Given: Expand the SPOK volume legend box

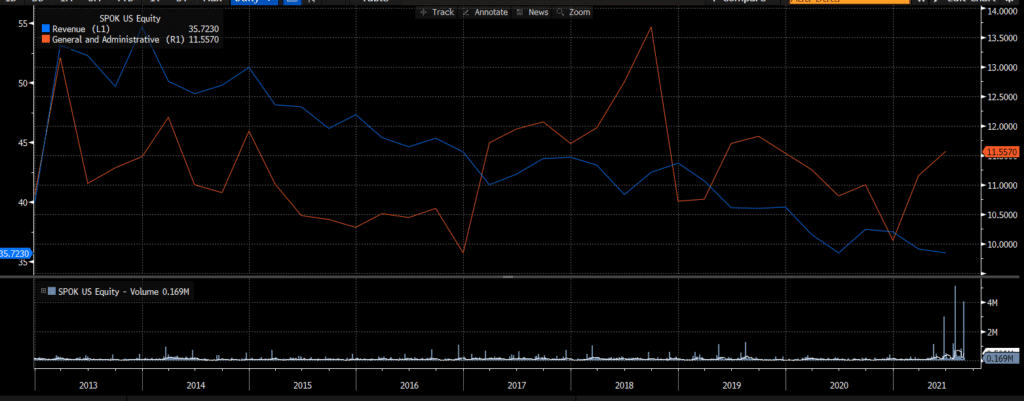Looking at the screenshot, I should [41, 291].
